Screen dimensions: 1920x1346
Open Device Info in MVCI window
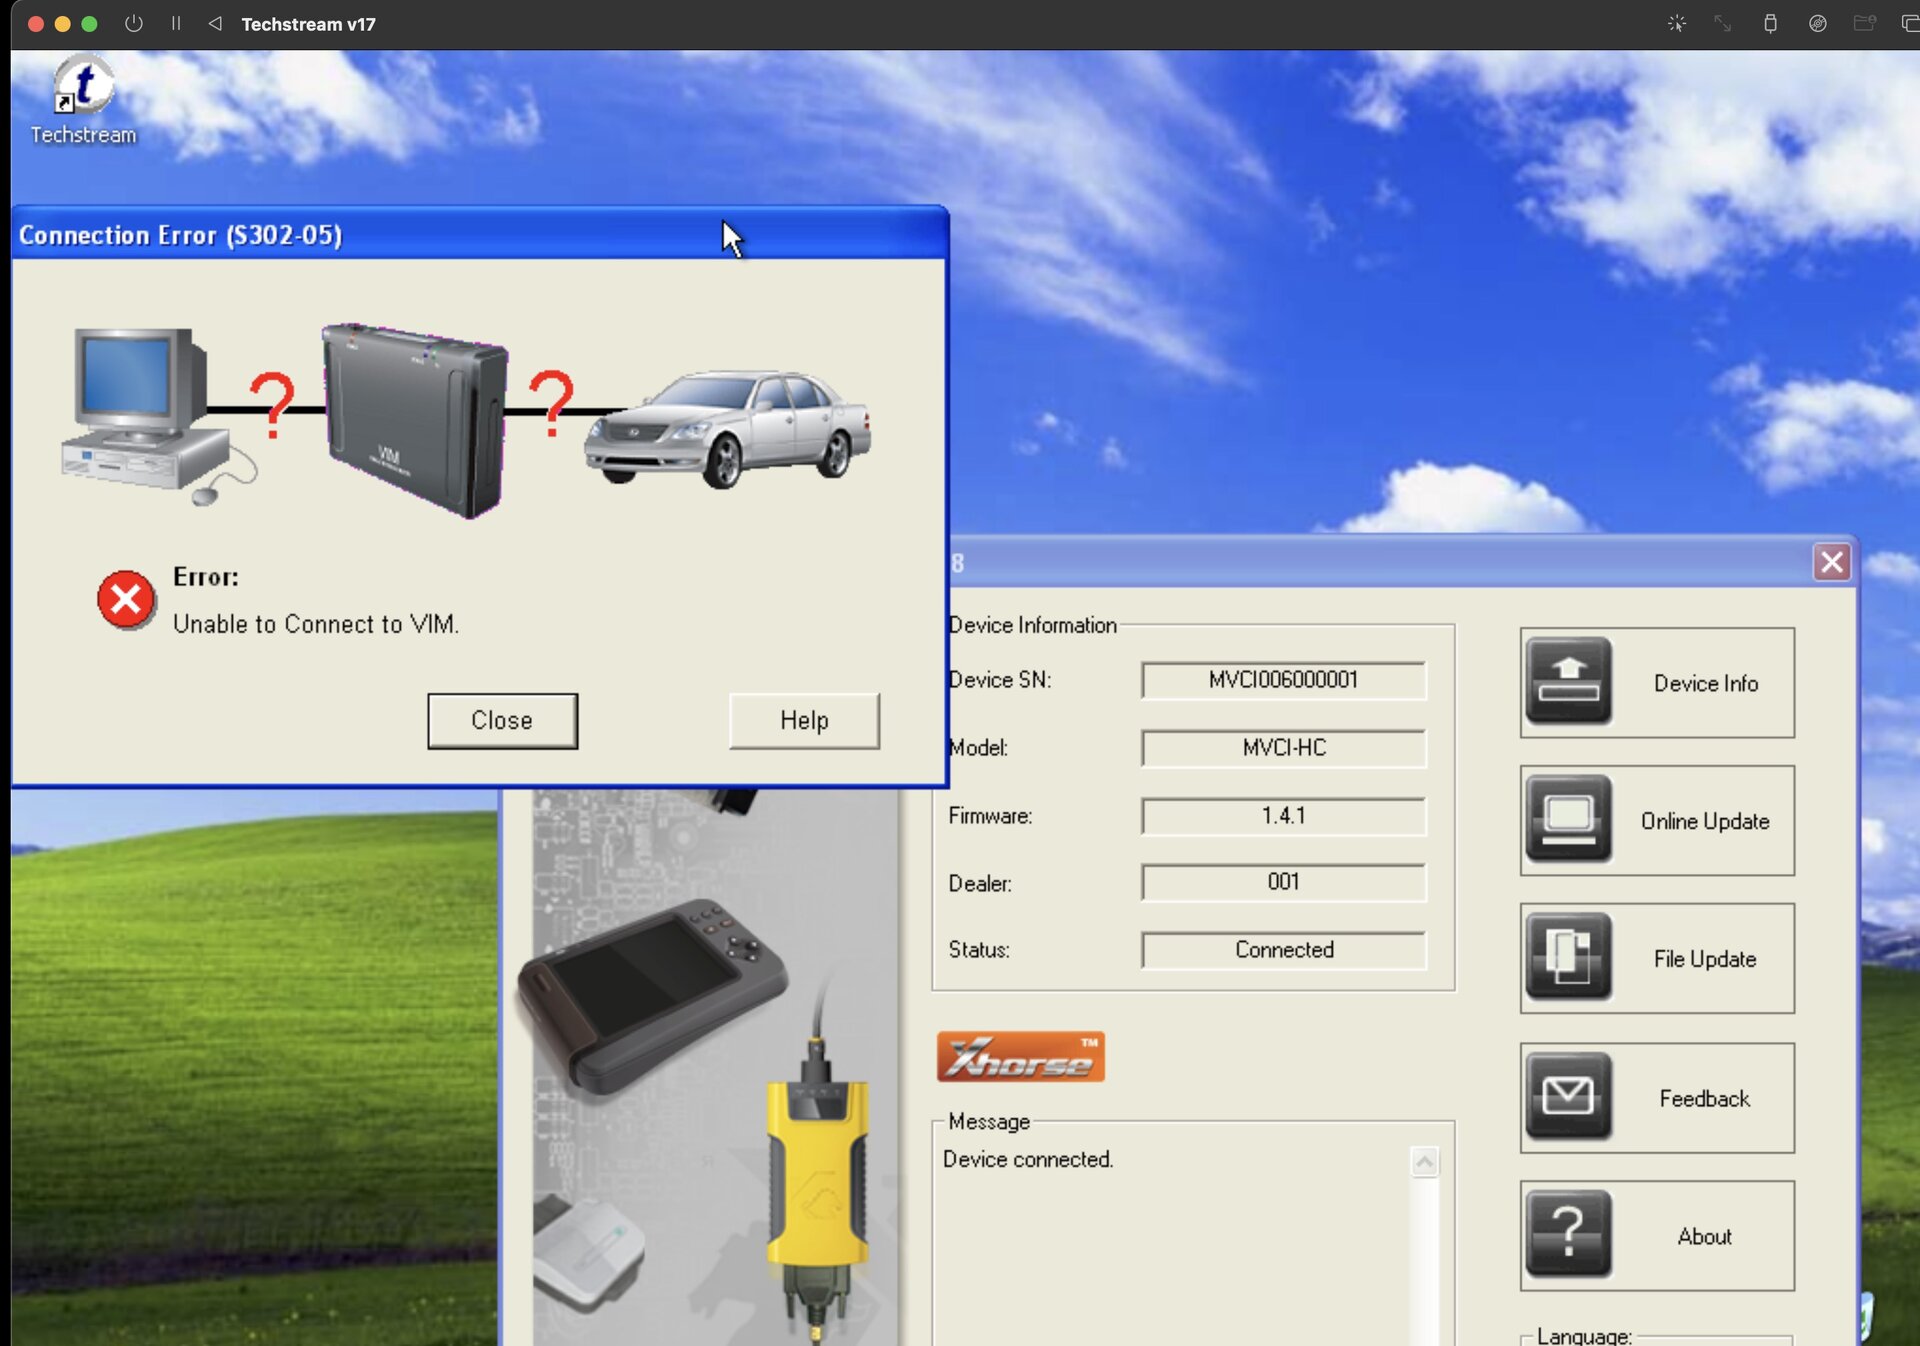point(1657,683)
